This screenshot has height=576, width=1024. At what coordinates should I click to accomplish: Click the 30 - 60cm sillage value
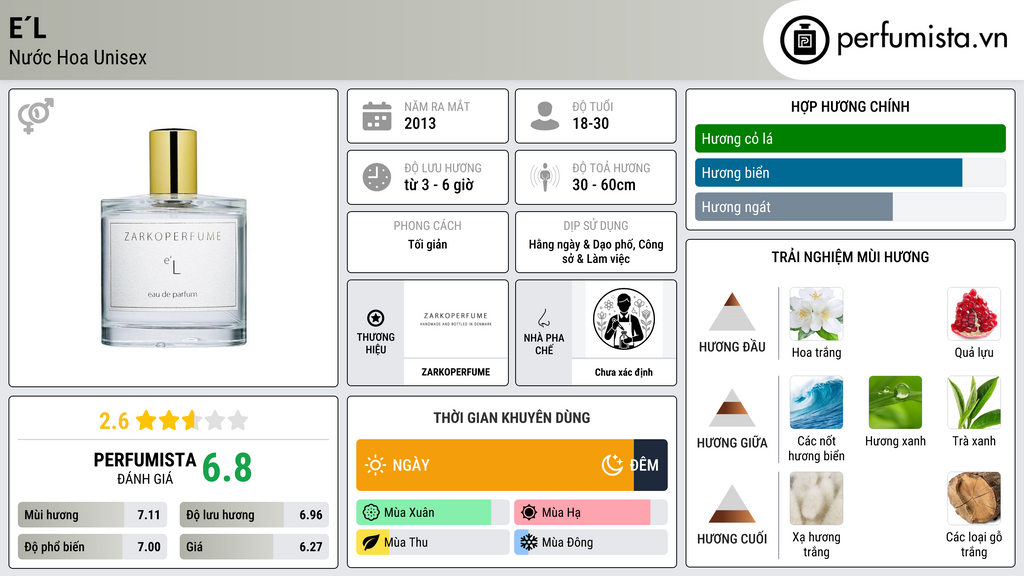[603, 185]
